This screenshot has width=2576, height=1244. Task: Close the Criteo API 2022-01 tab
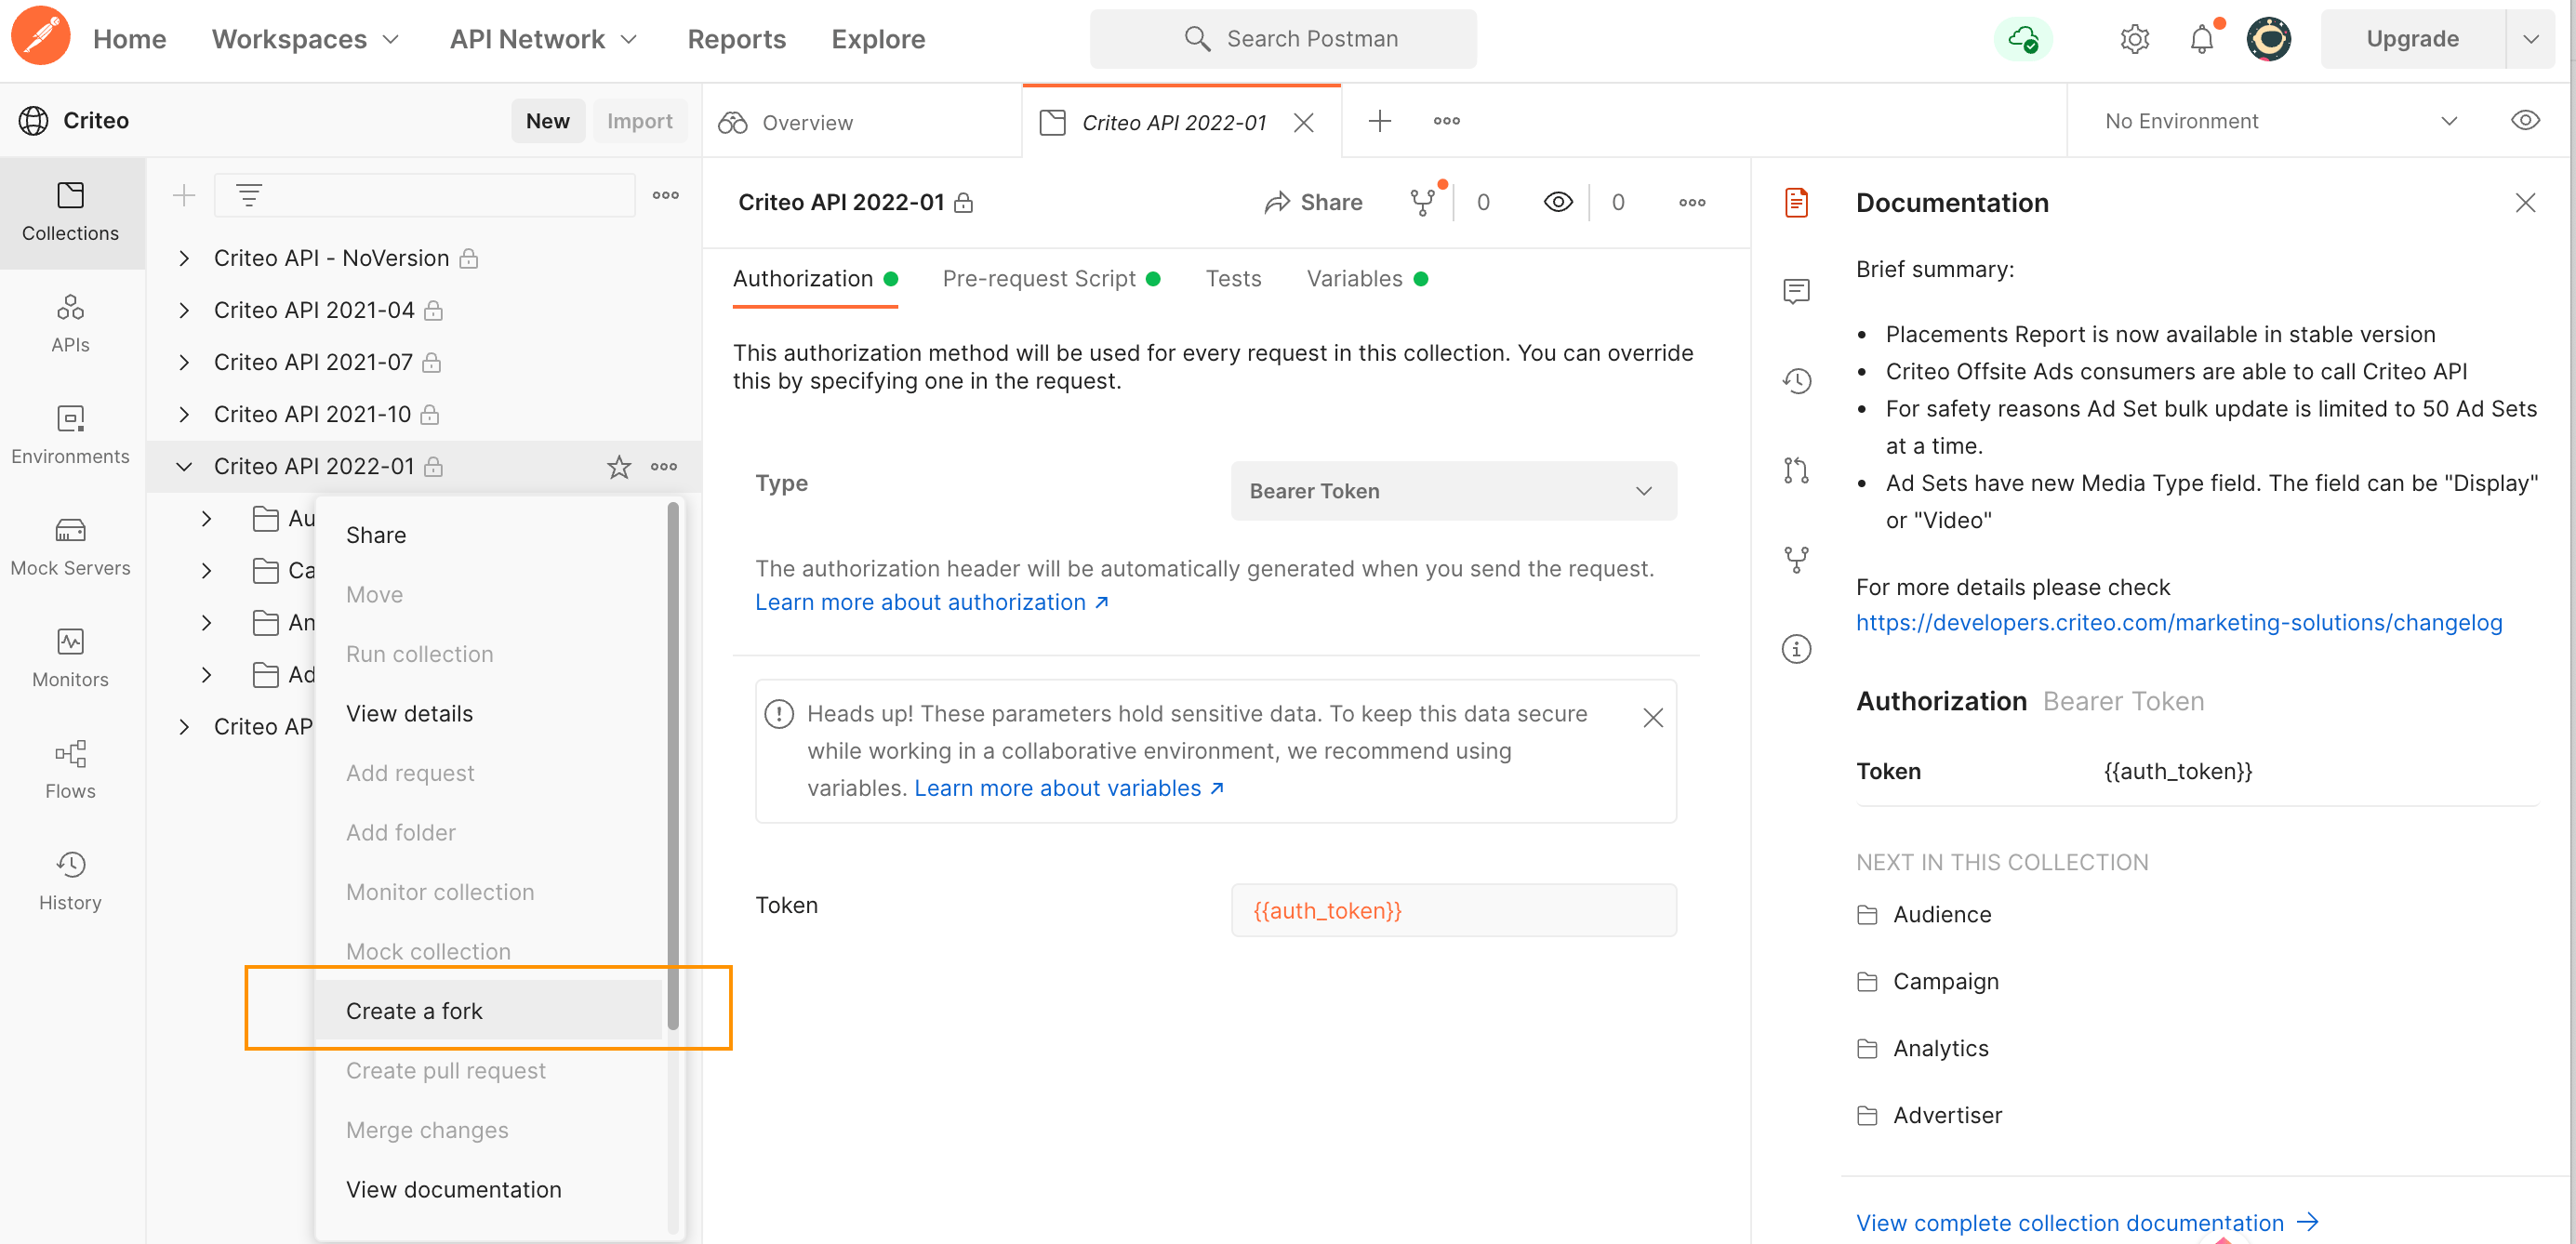click(1303, 122)
